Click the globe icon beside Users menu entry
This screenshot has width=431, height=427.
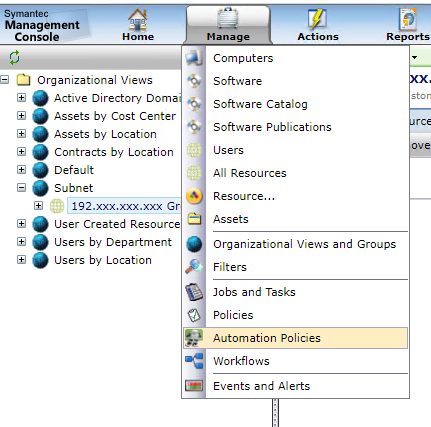pyautogui.click(x=194, y=150)
